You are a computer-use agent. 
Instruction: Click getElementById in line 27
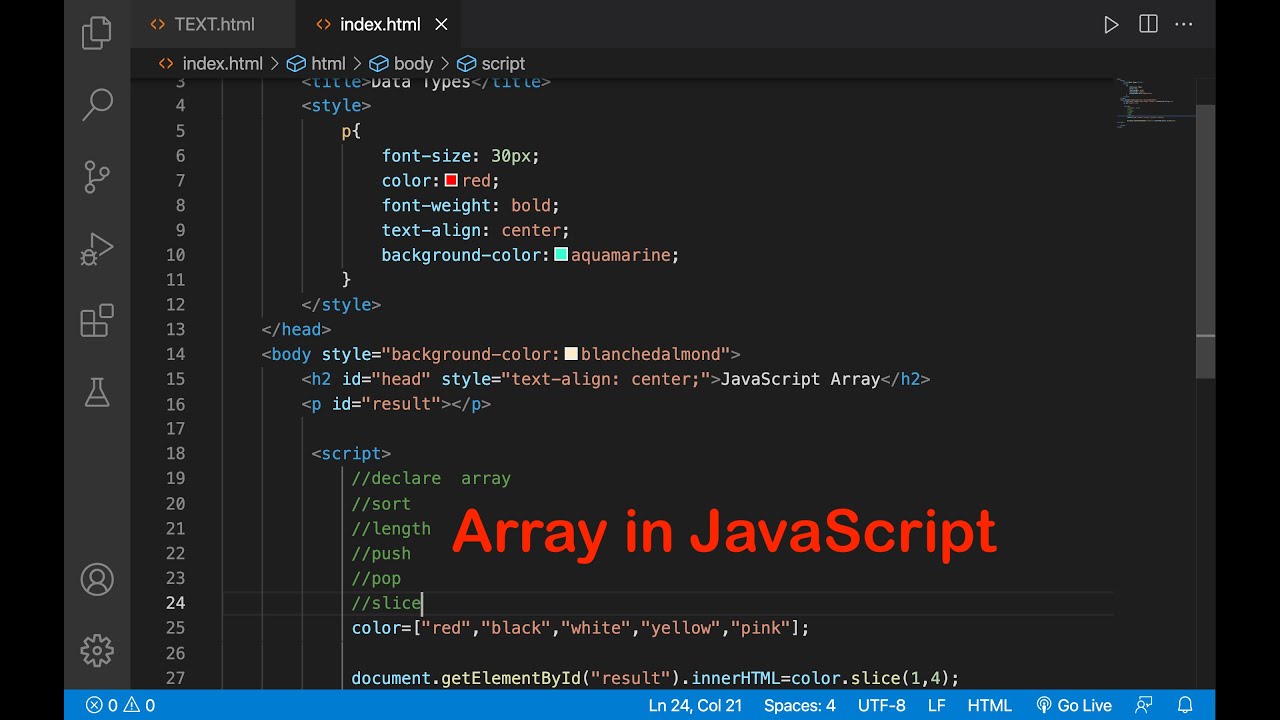point(511,678)
